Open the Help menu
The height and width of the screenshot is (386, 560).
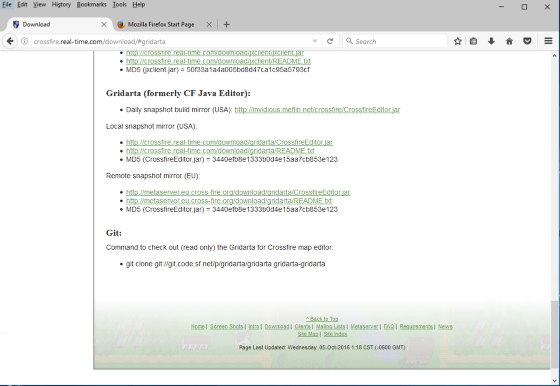pos(139,5)
